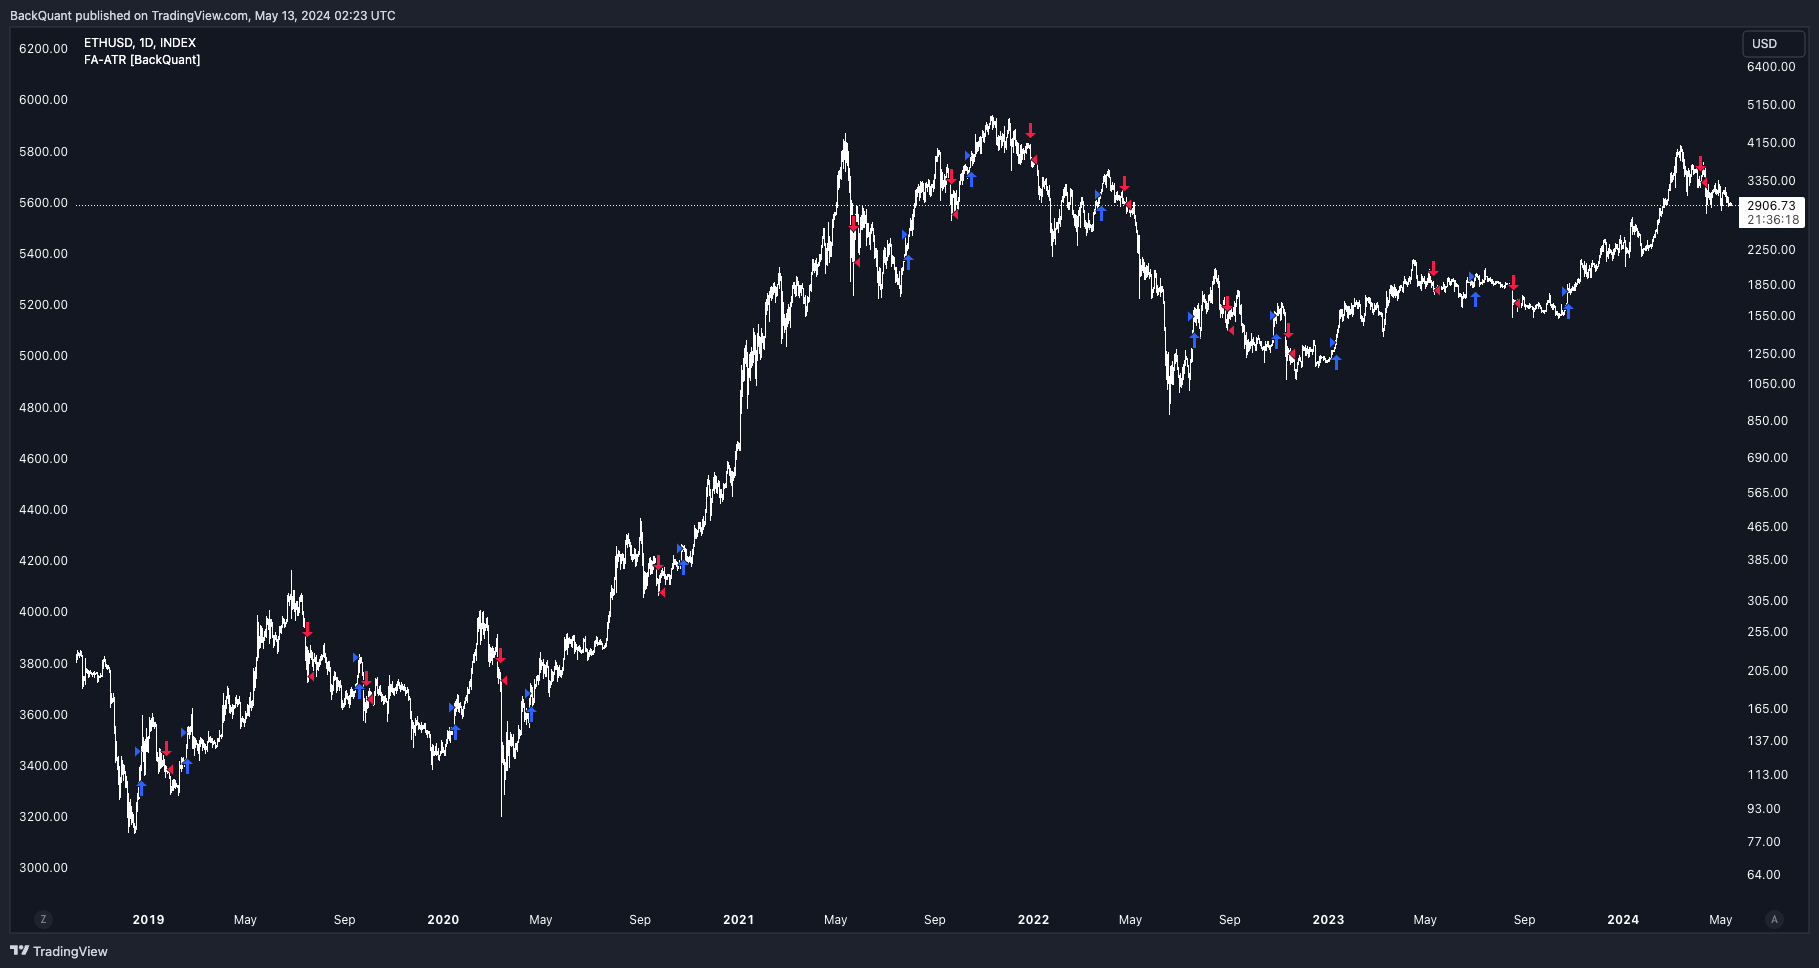Click the 113.00 right price axis label

1767,775
